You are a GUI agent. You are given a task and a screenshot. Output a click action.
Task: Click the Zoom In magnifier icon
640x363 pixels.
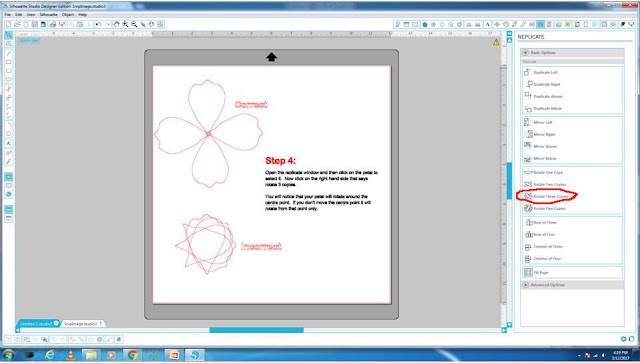click(x=125, y=24)
